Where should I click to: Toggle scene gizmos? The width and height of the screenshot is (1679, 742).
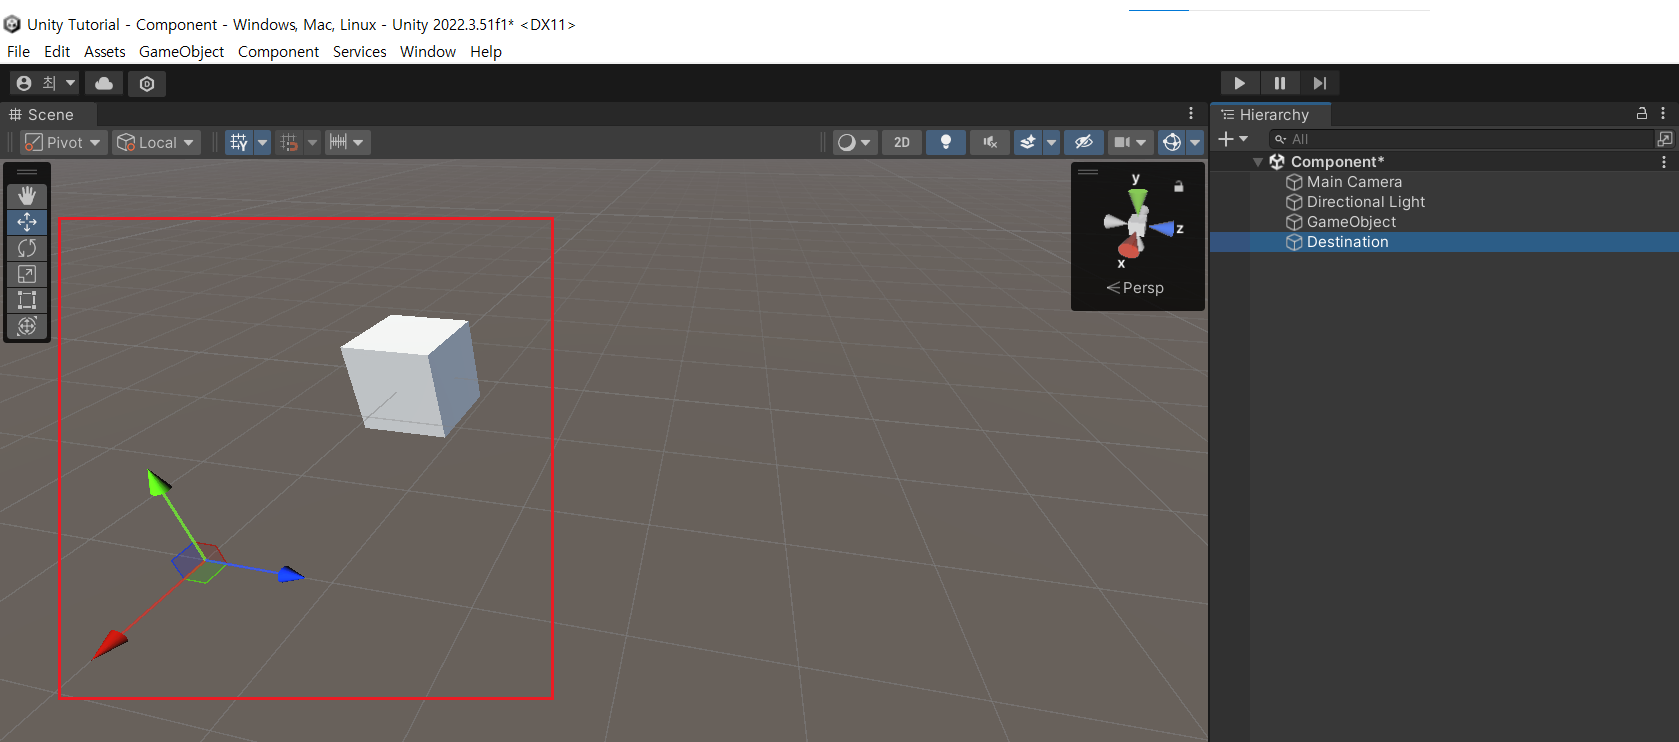[x=1172, y=142]
